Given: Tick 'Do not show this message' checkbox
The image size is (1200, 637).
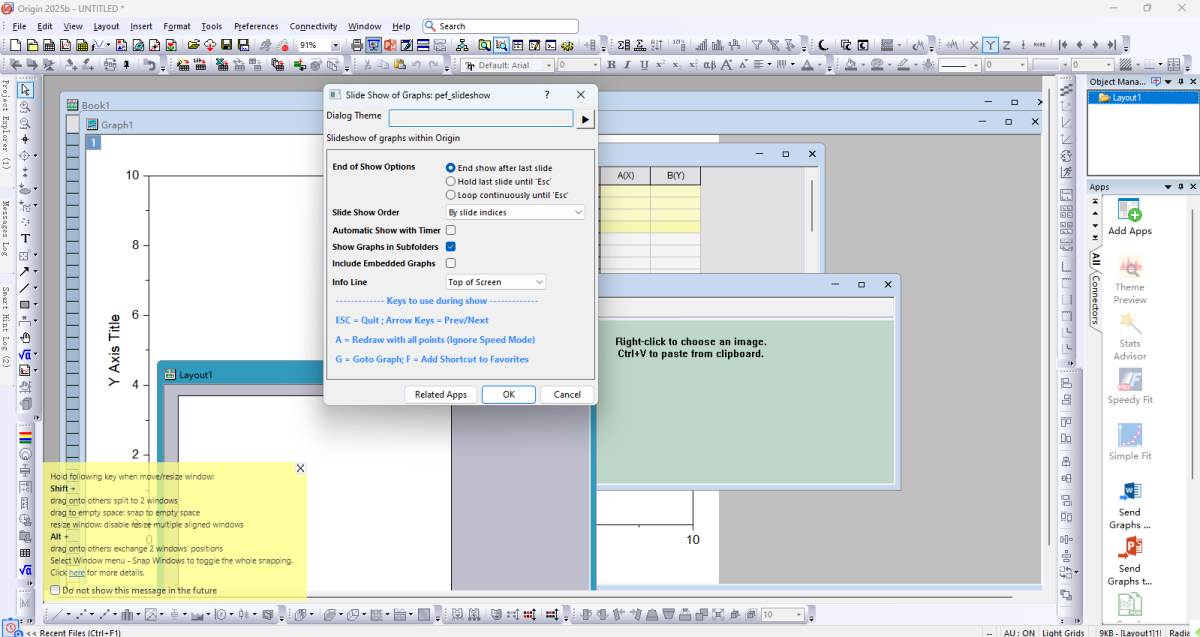Looking at the screenshot, I should point(55,591).
